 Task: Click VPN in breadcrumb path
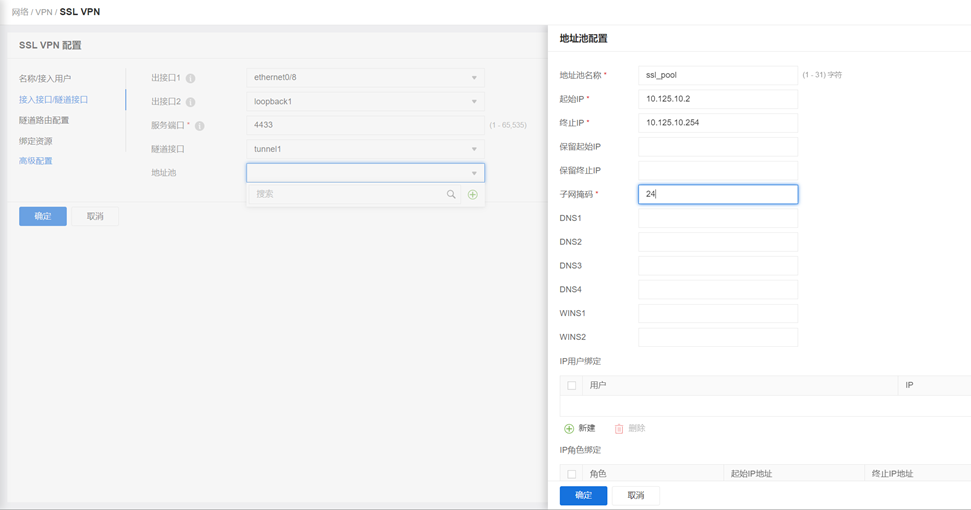(x=44, y=12)
